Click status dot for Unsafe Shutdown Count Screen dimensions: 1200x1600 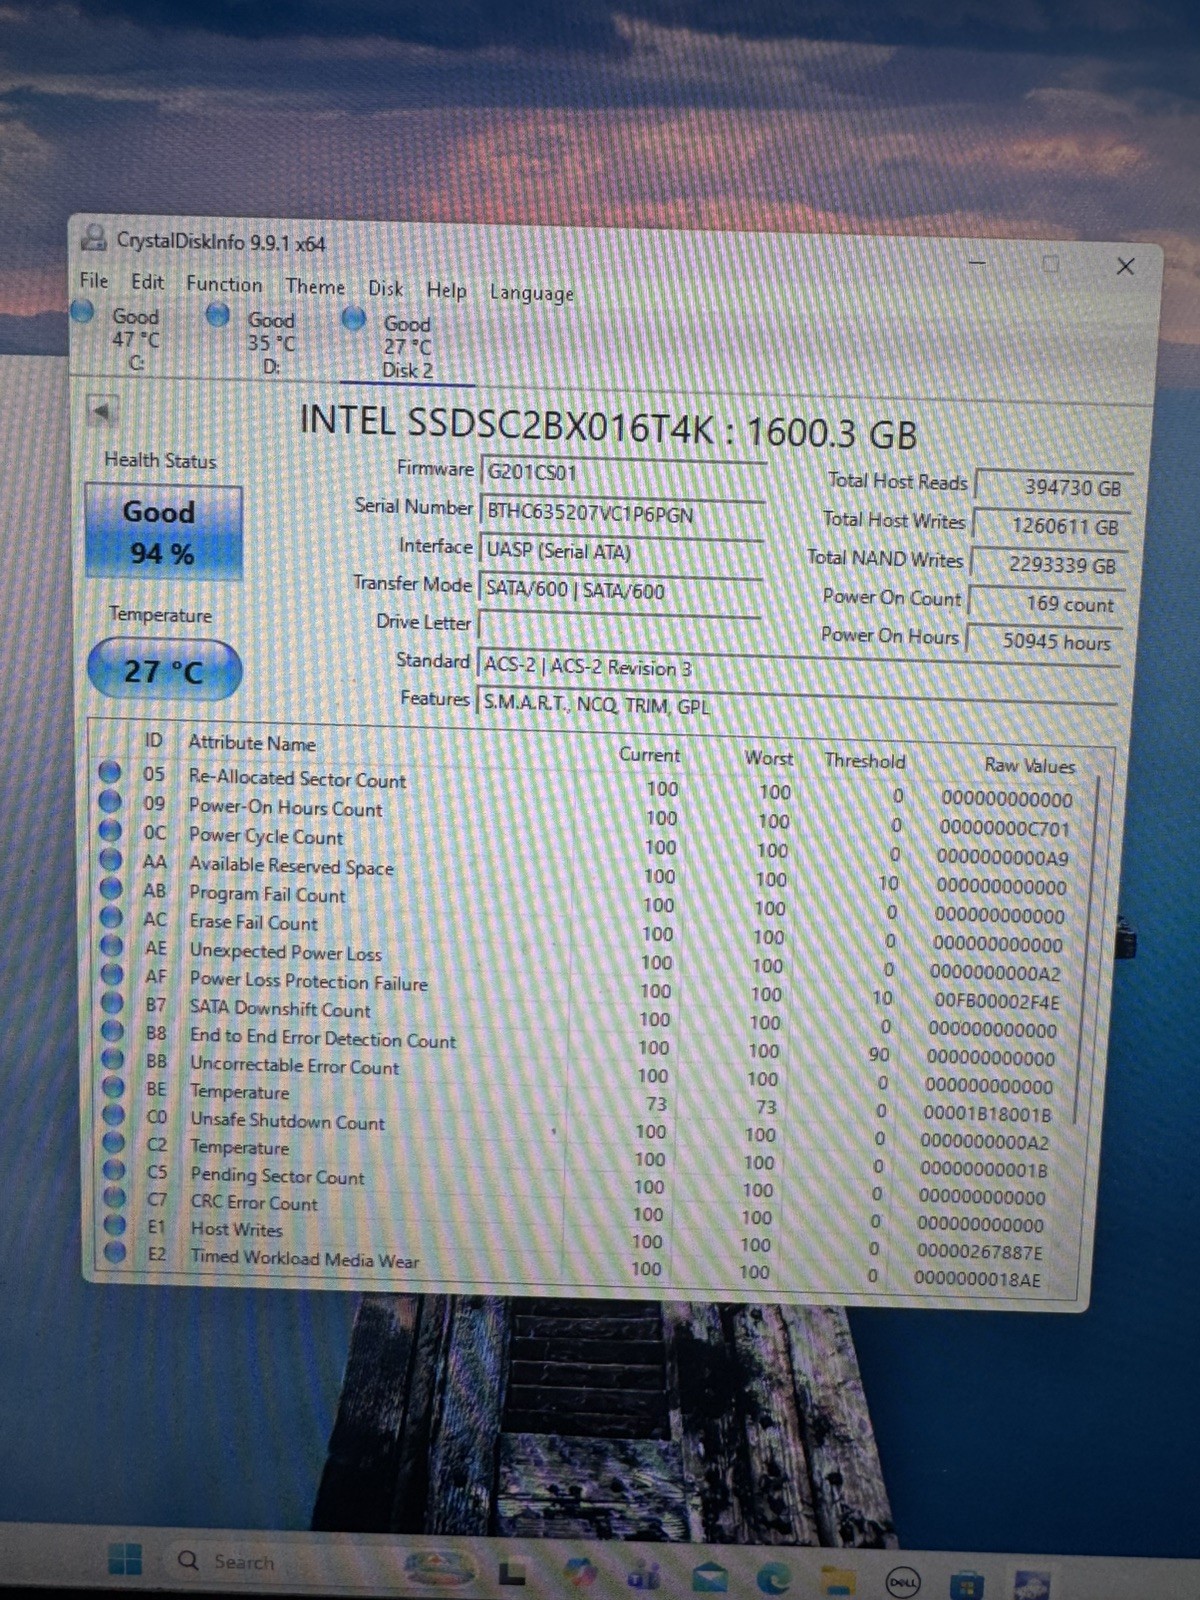(x=114, y=1116)
